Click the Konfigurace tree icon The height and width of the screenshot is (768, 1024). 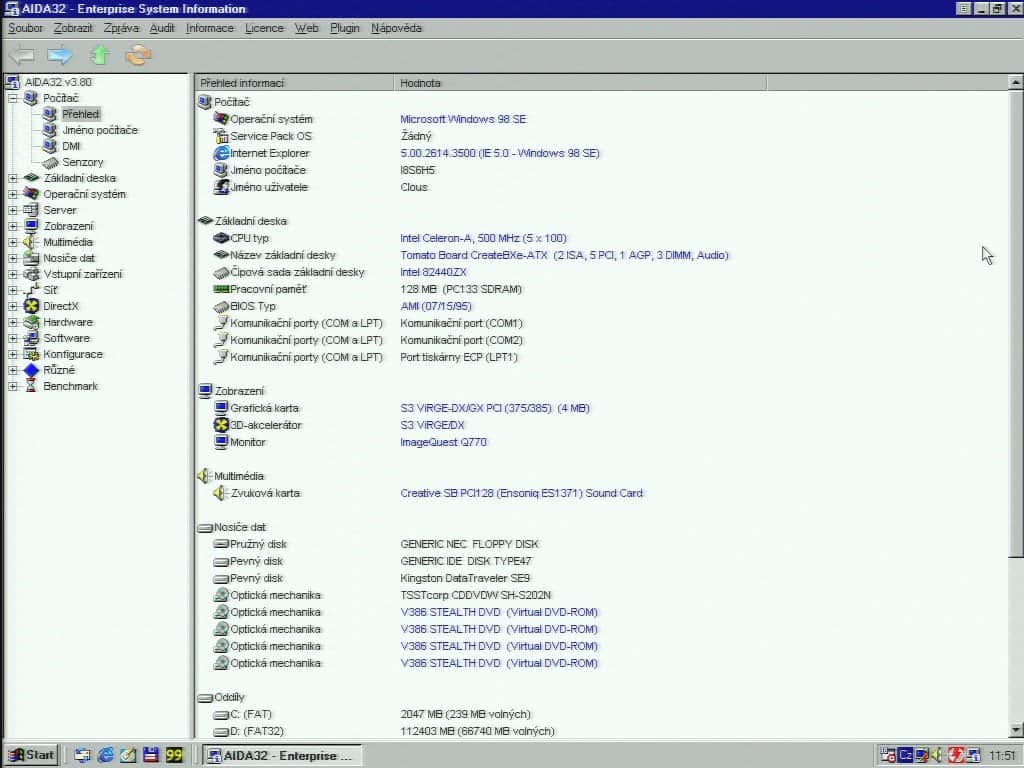coord(31,354)
